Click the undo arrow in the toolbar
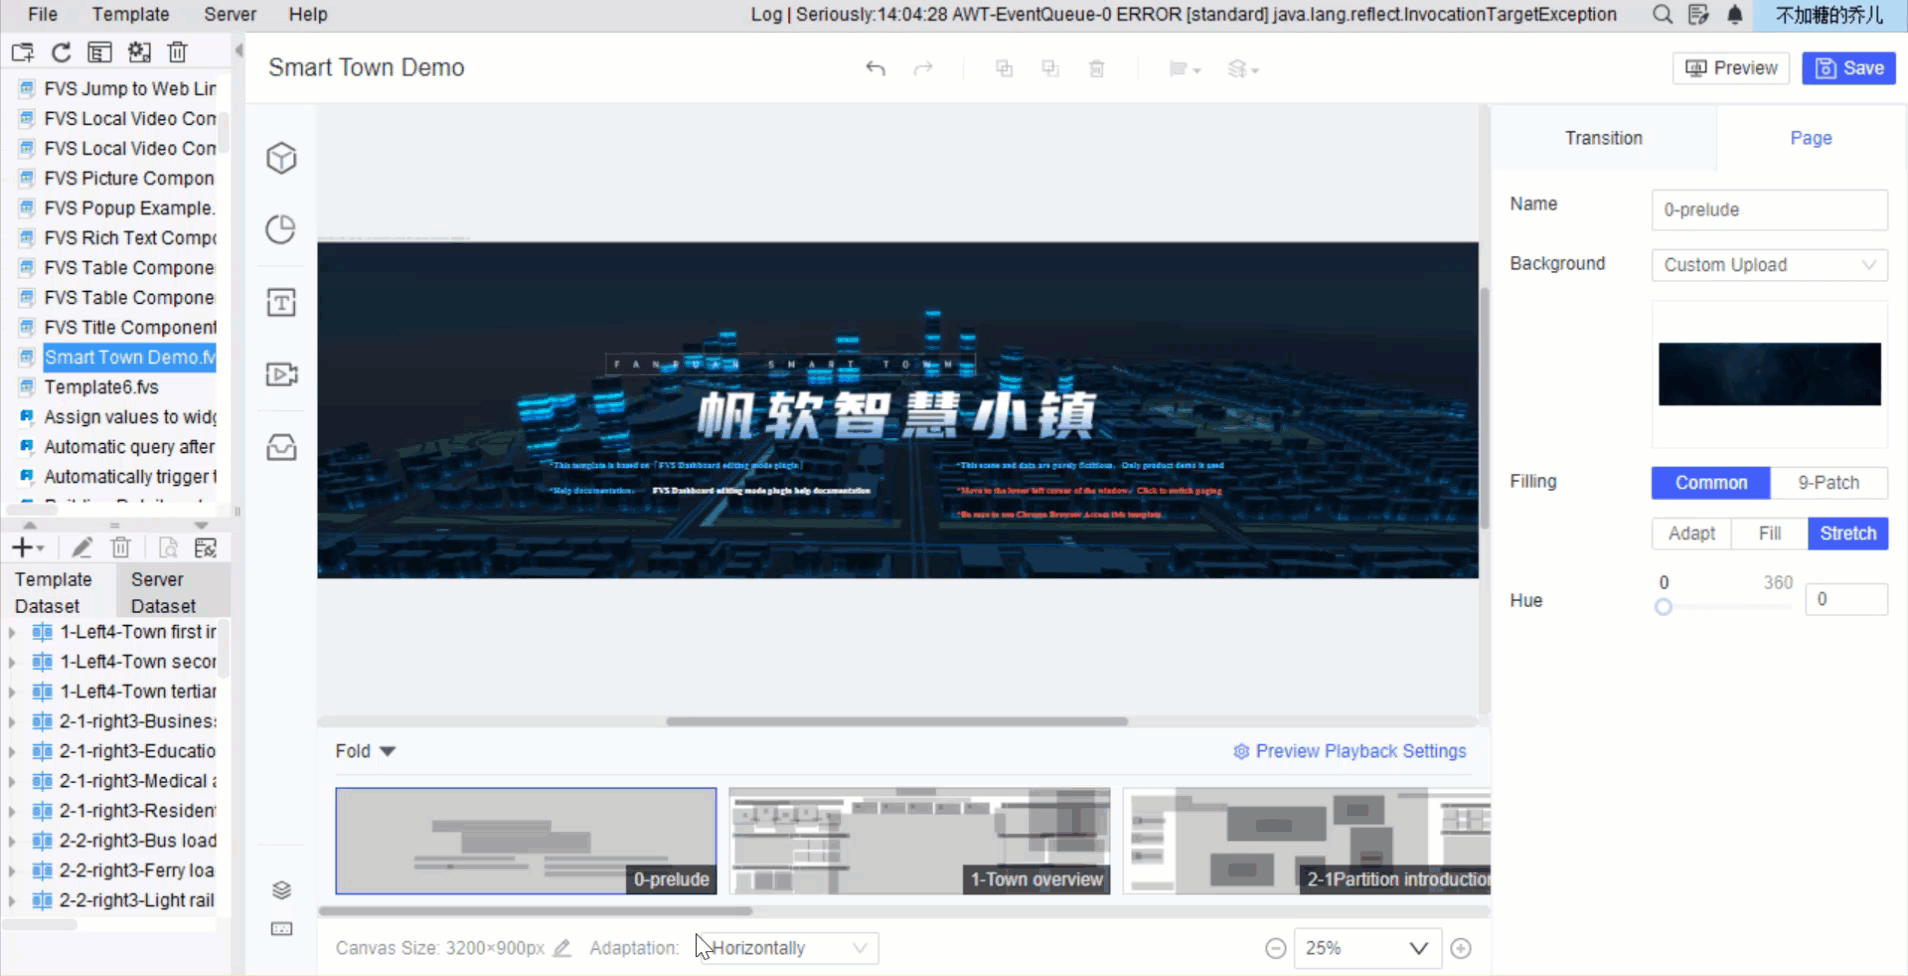Image resolution: width=1908 pixels, height=976 pixels. tap(875, 68)
